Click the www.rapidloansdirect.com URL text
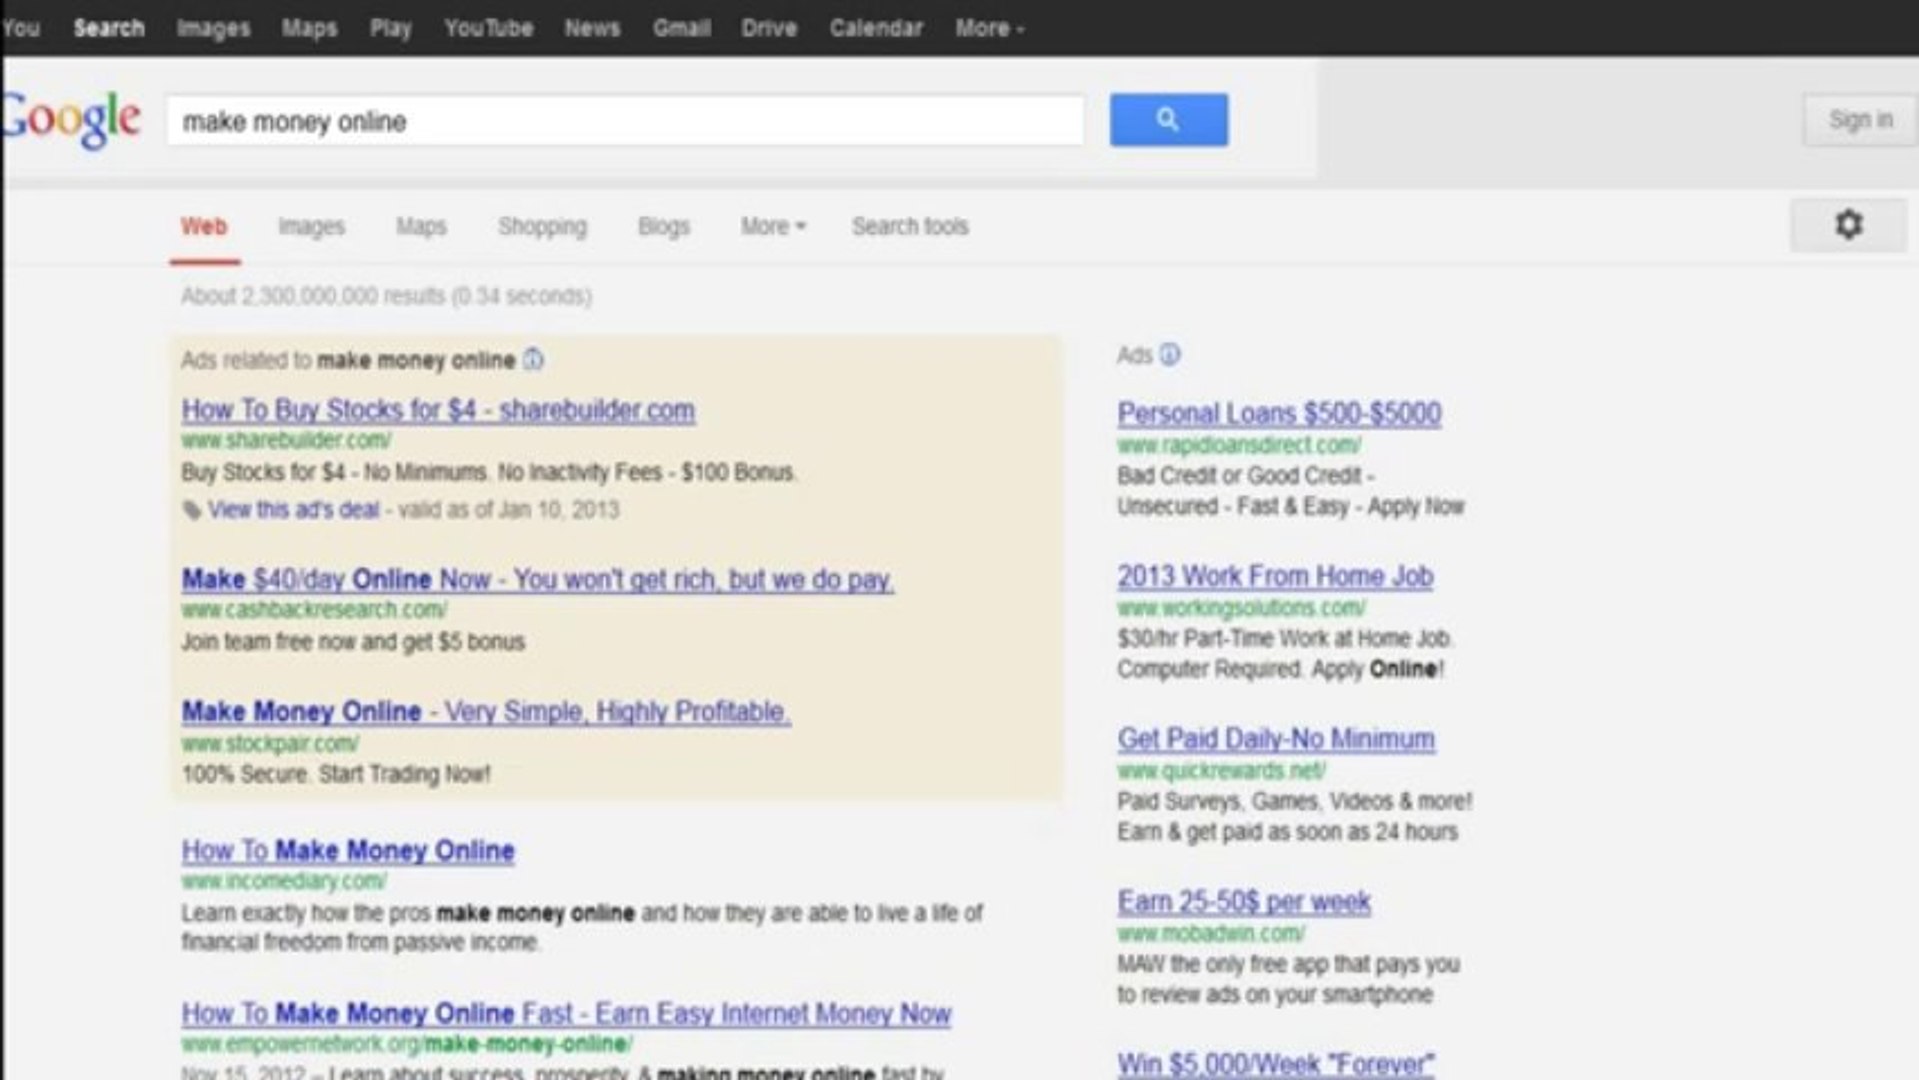Image resolution: width=1919 pixels, height=1080 pixels. [x=1239, y=445]
